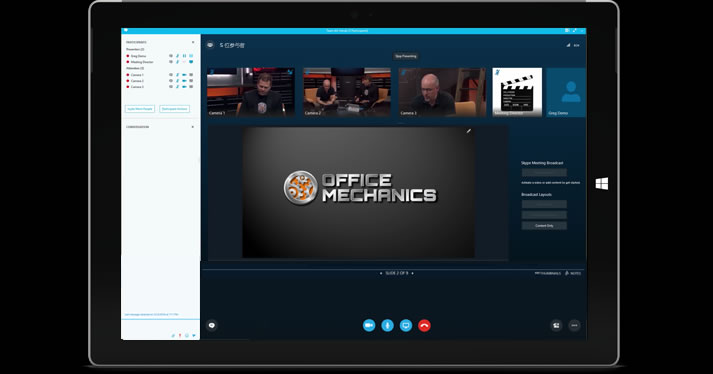Toggle Camera 3 microphone mute icon
The width and height of the screenshot is (713, 374).
pos(177,86)
